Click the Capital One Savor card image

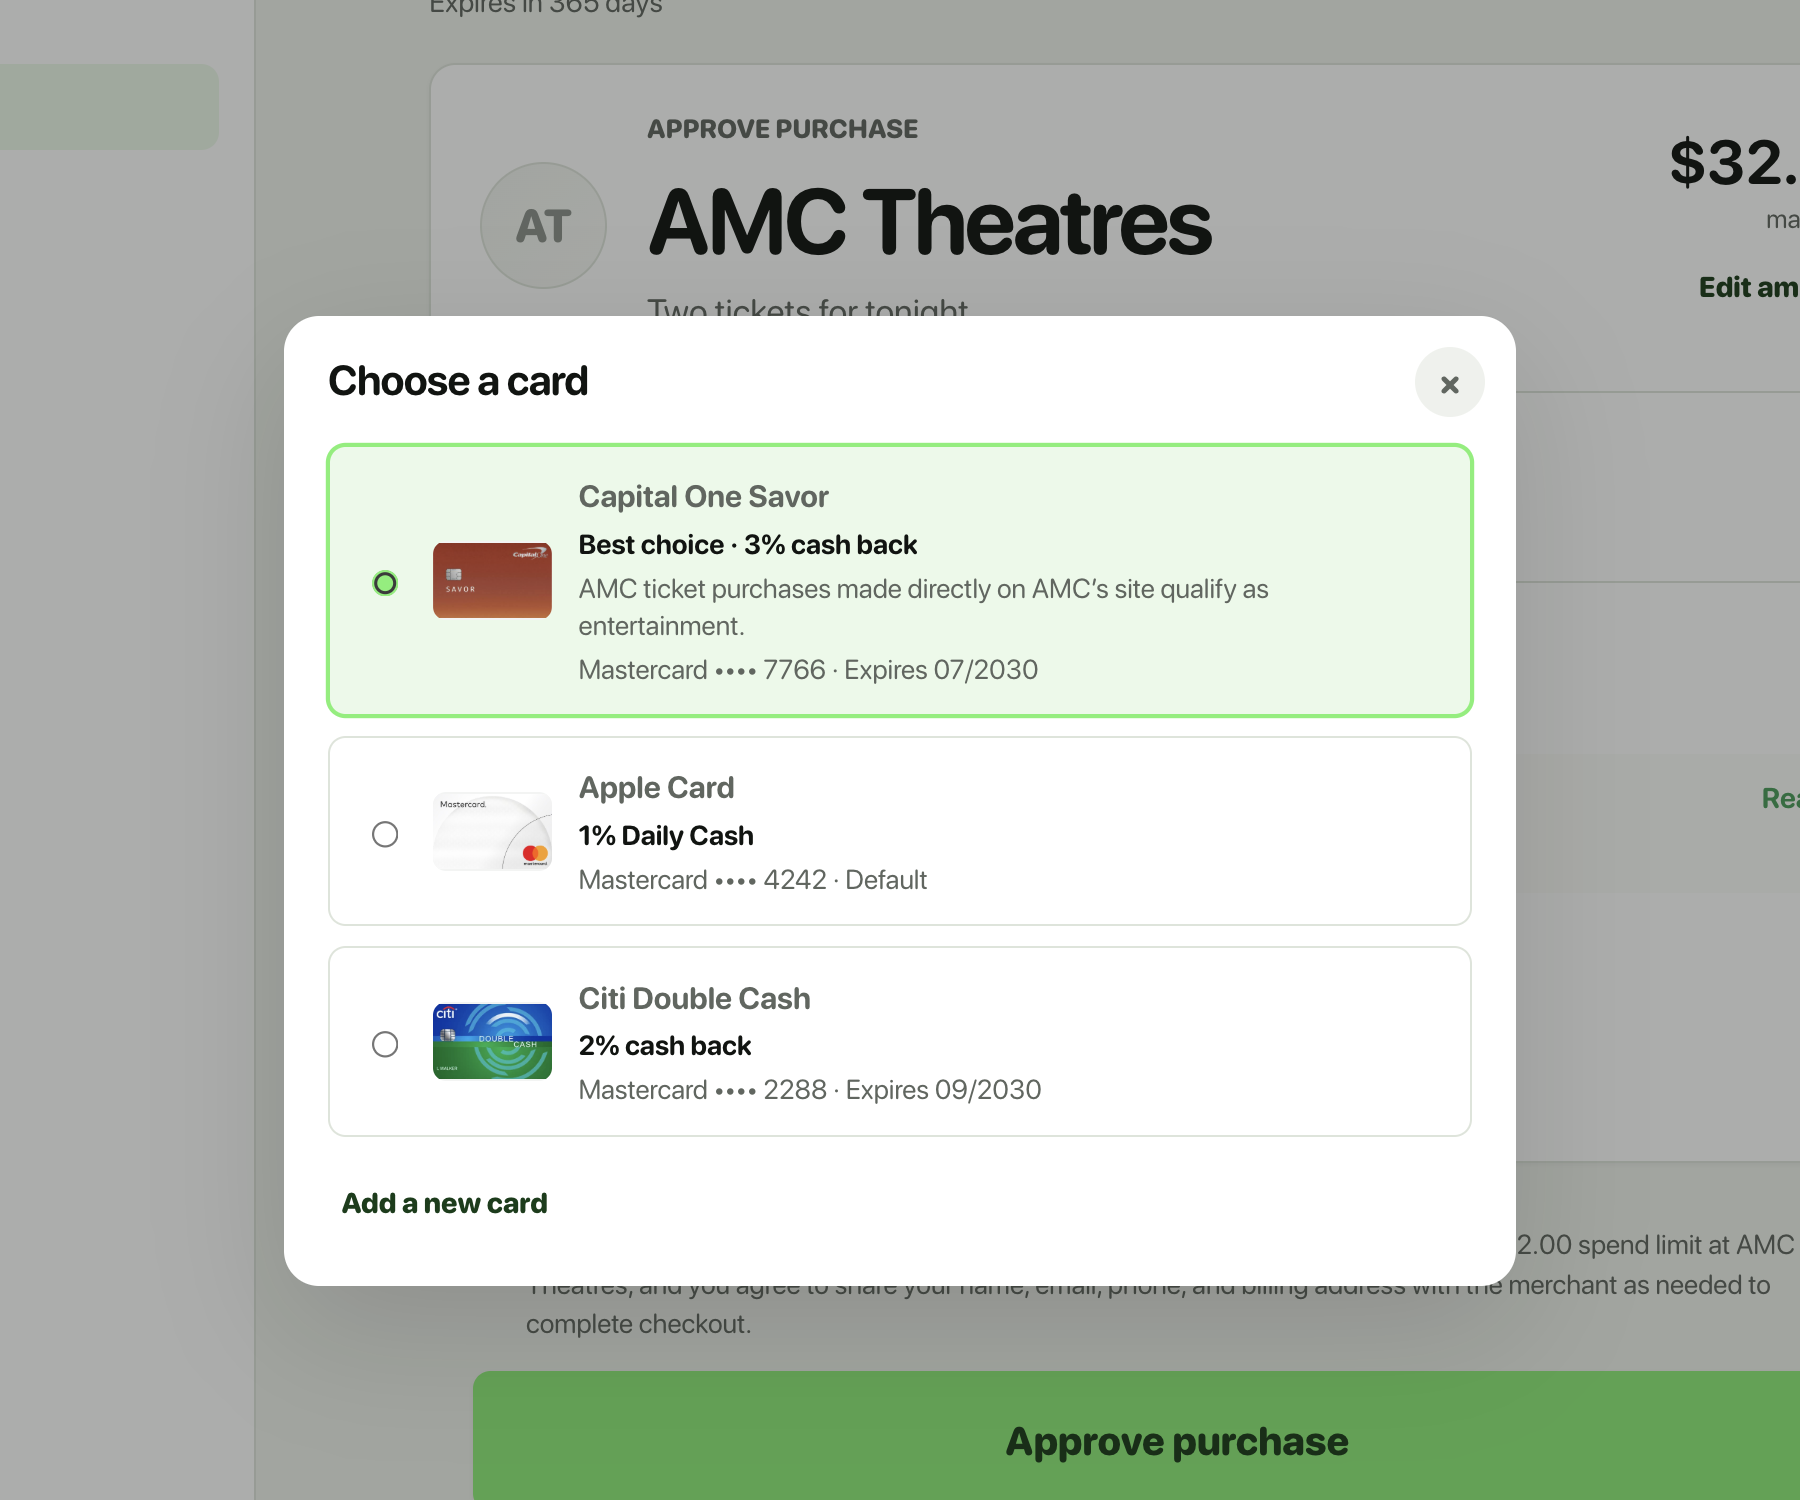tap(492, 581)
